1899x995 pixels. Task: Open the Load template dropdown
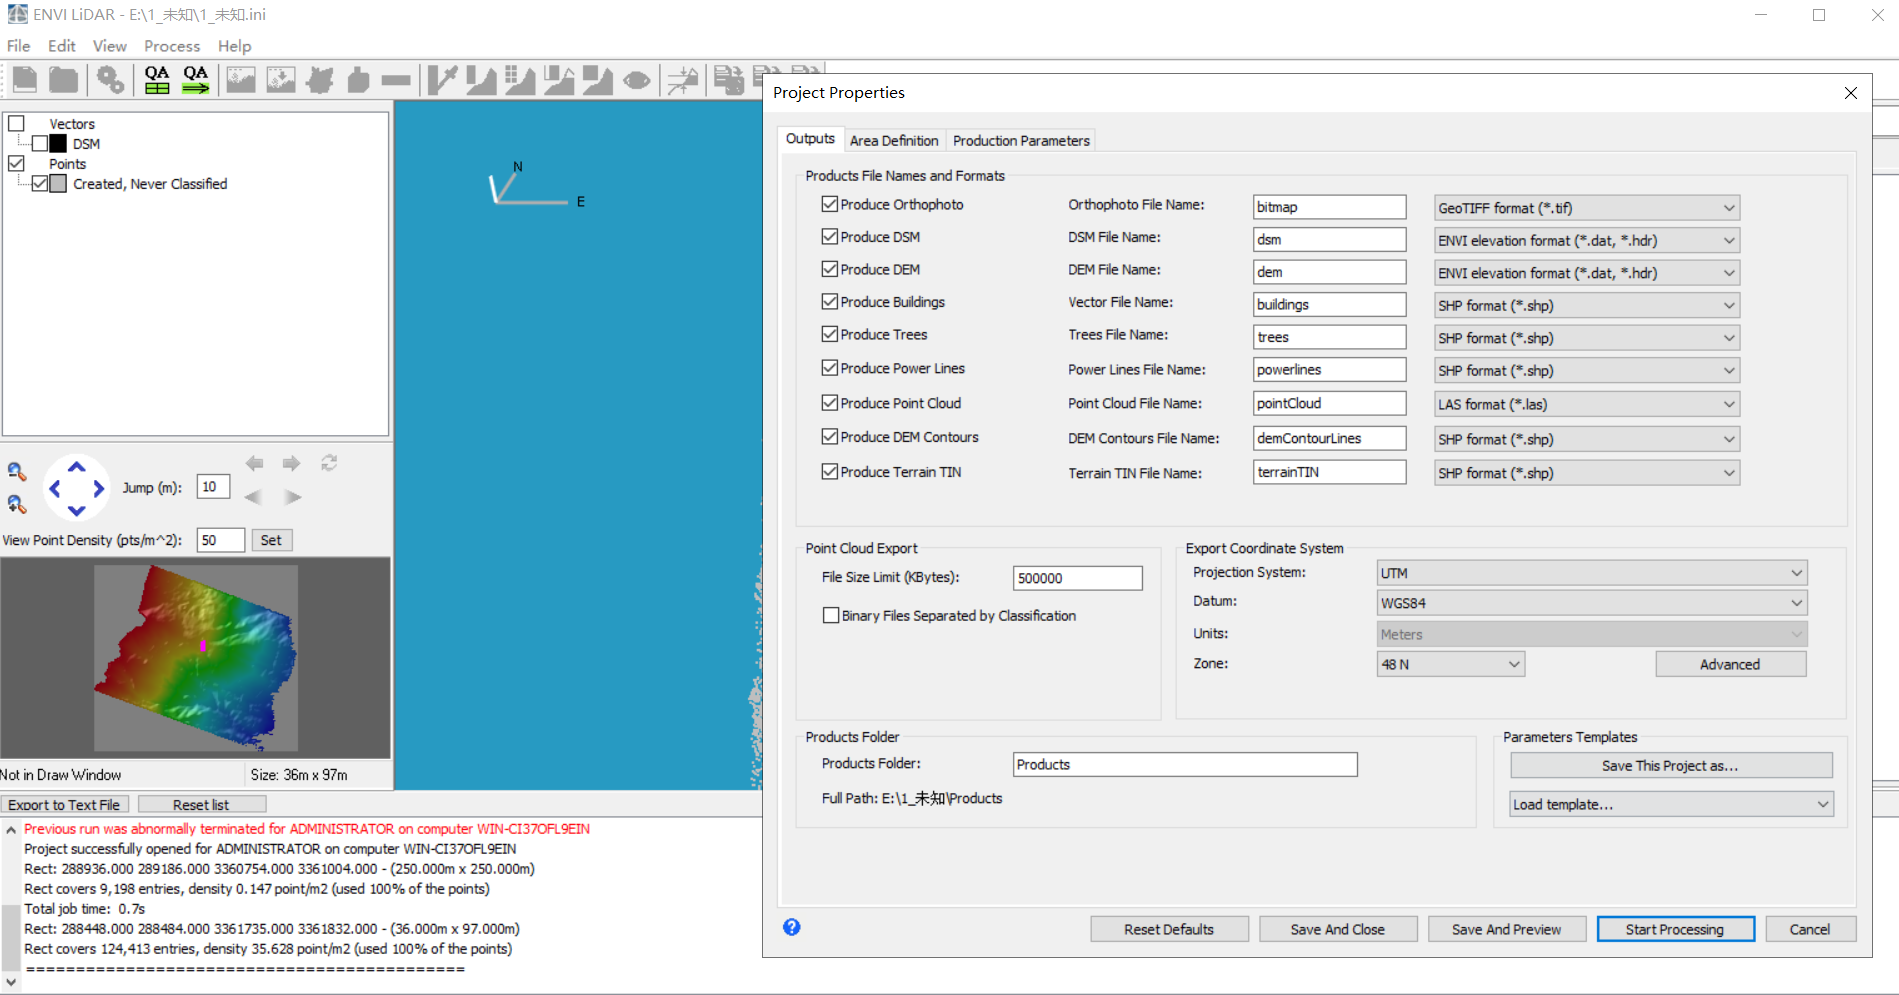coord(1672,804)
